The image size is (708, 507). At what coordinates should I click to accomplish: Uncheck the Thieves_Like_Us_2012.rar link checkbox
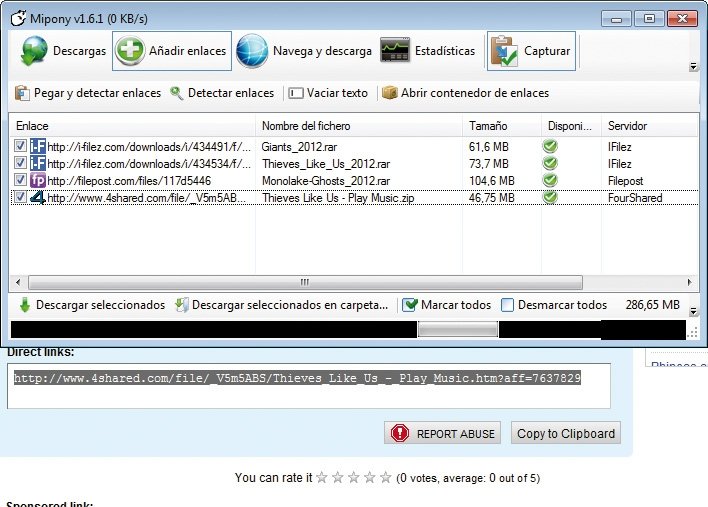(x=20, y=163)
